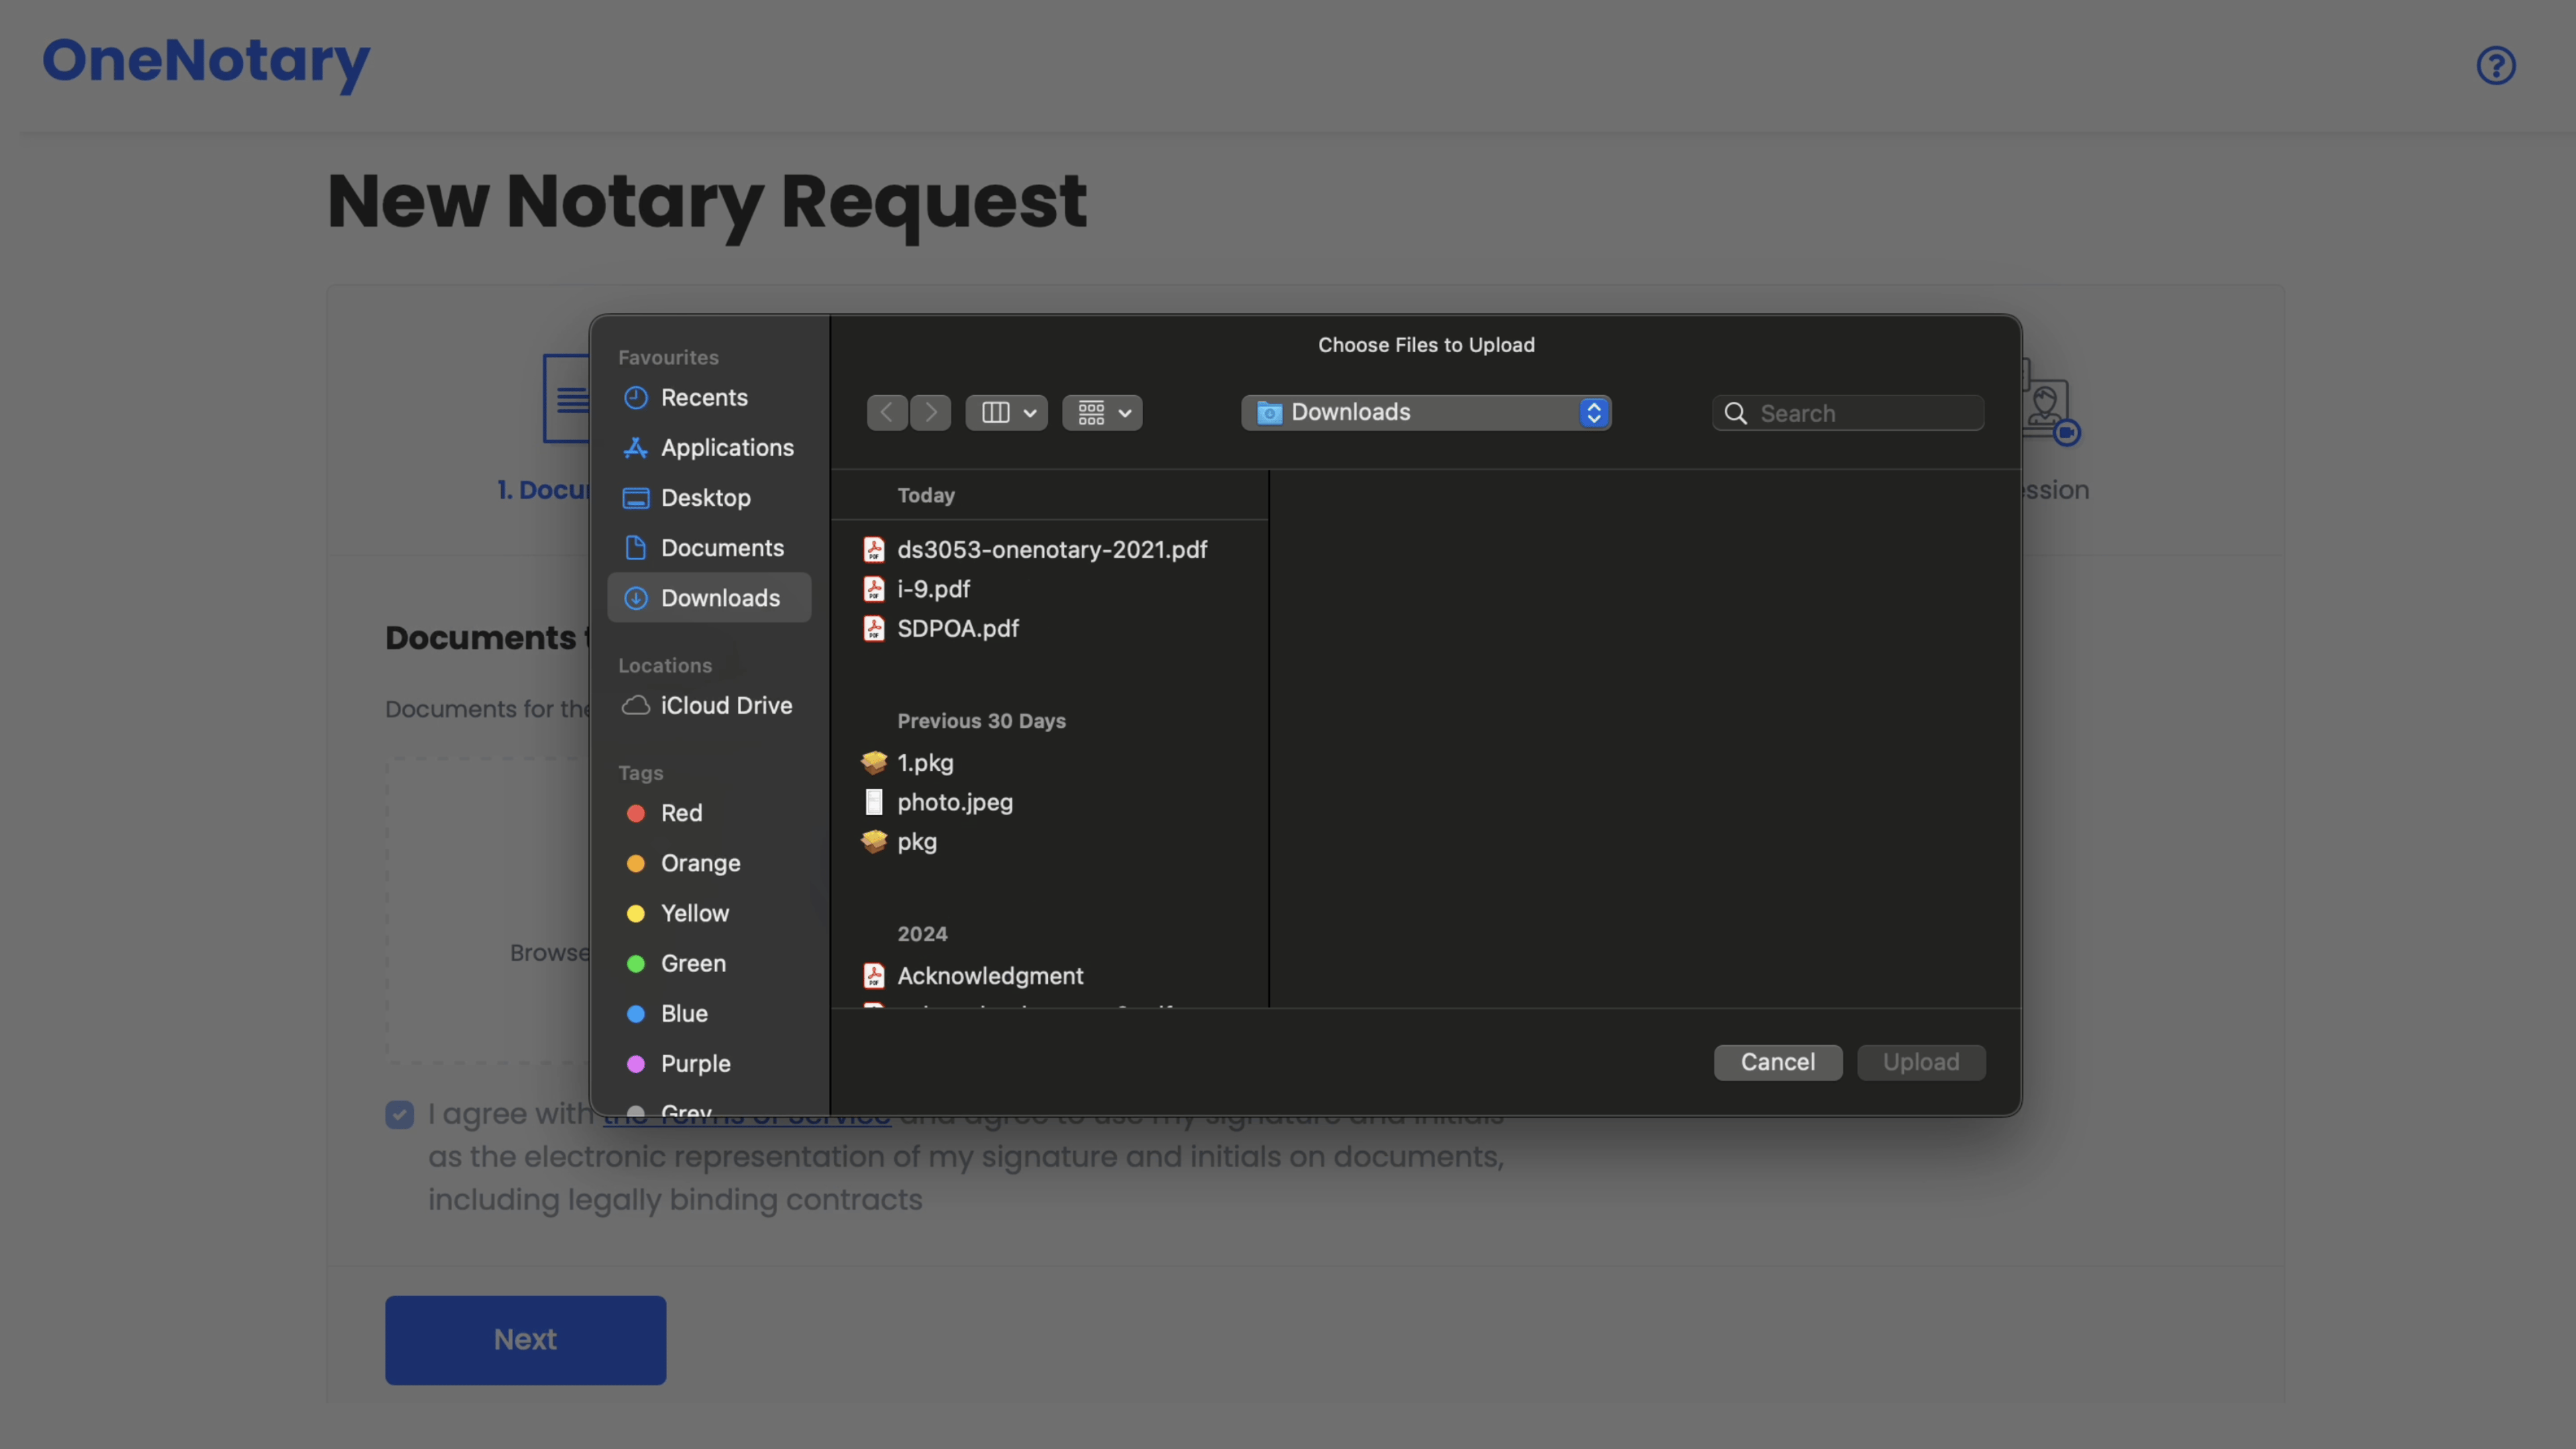Switch to Documents folder in sidebar
The width and height of the screenshot is (2576, 1449).
[721, 548]
